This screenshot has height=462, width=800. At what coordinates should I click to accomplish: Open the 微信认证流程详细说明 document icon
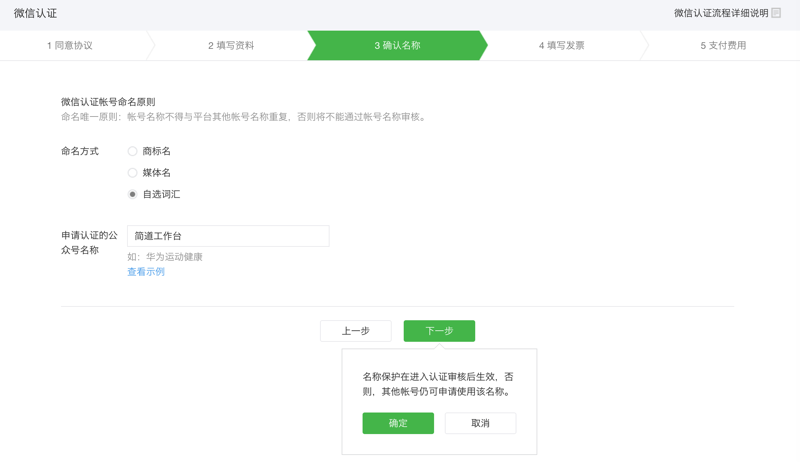coord(776,13)
